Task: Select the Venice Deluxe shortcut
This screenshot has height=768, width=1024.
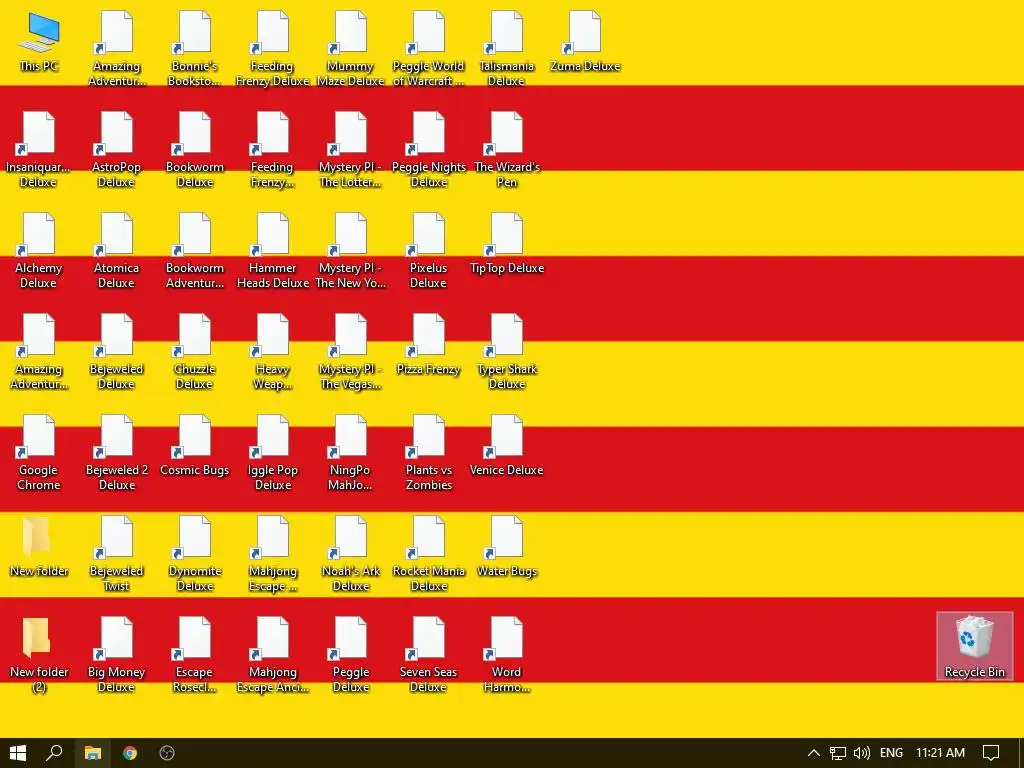Action: click(x=506, y=447)
